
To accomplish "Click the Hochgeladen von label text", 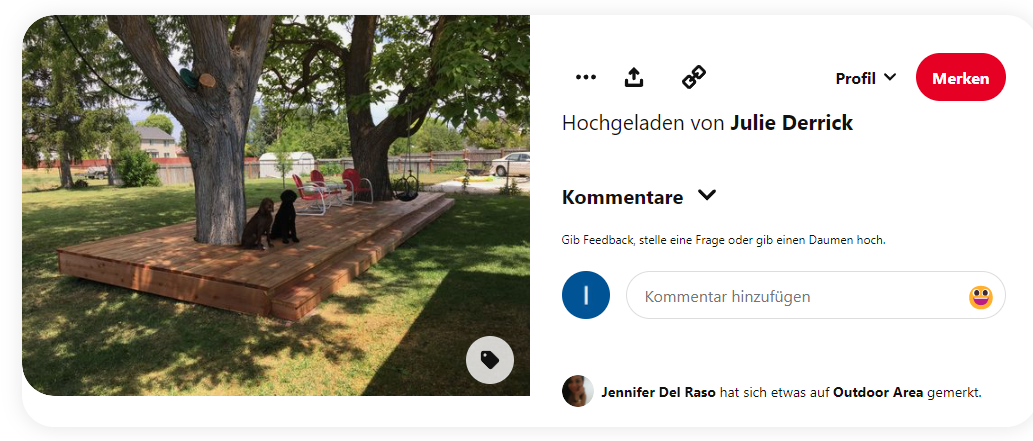I will click(644, 123).
